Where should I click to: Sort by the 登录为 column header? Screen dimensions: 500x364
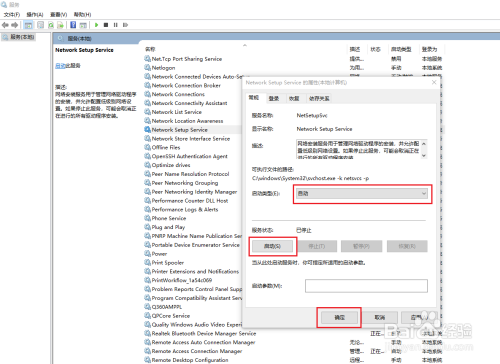tap(429, 49)
